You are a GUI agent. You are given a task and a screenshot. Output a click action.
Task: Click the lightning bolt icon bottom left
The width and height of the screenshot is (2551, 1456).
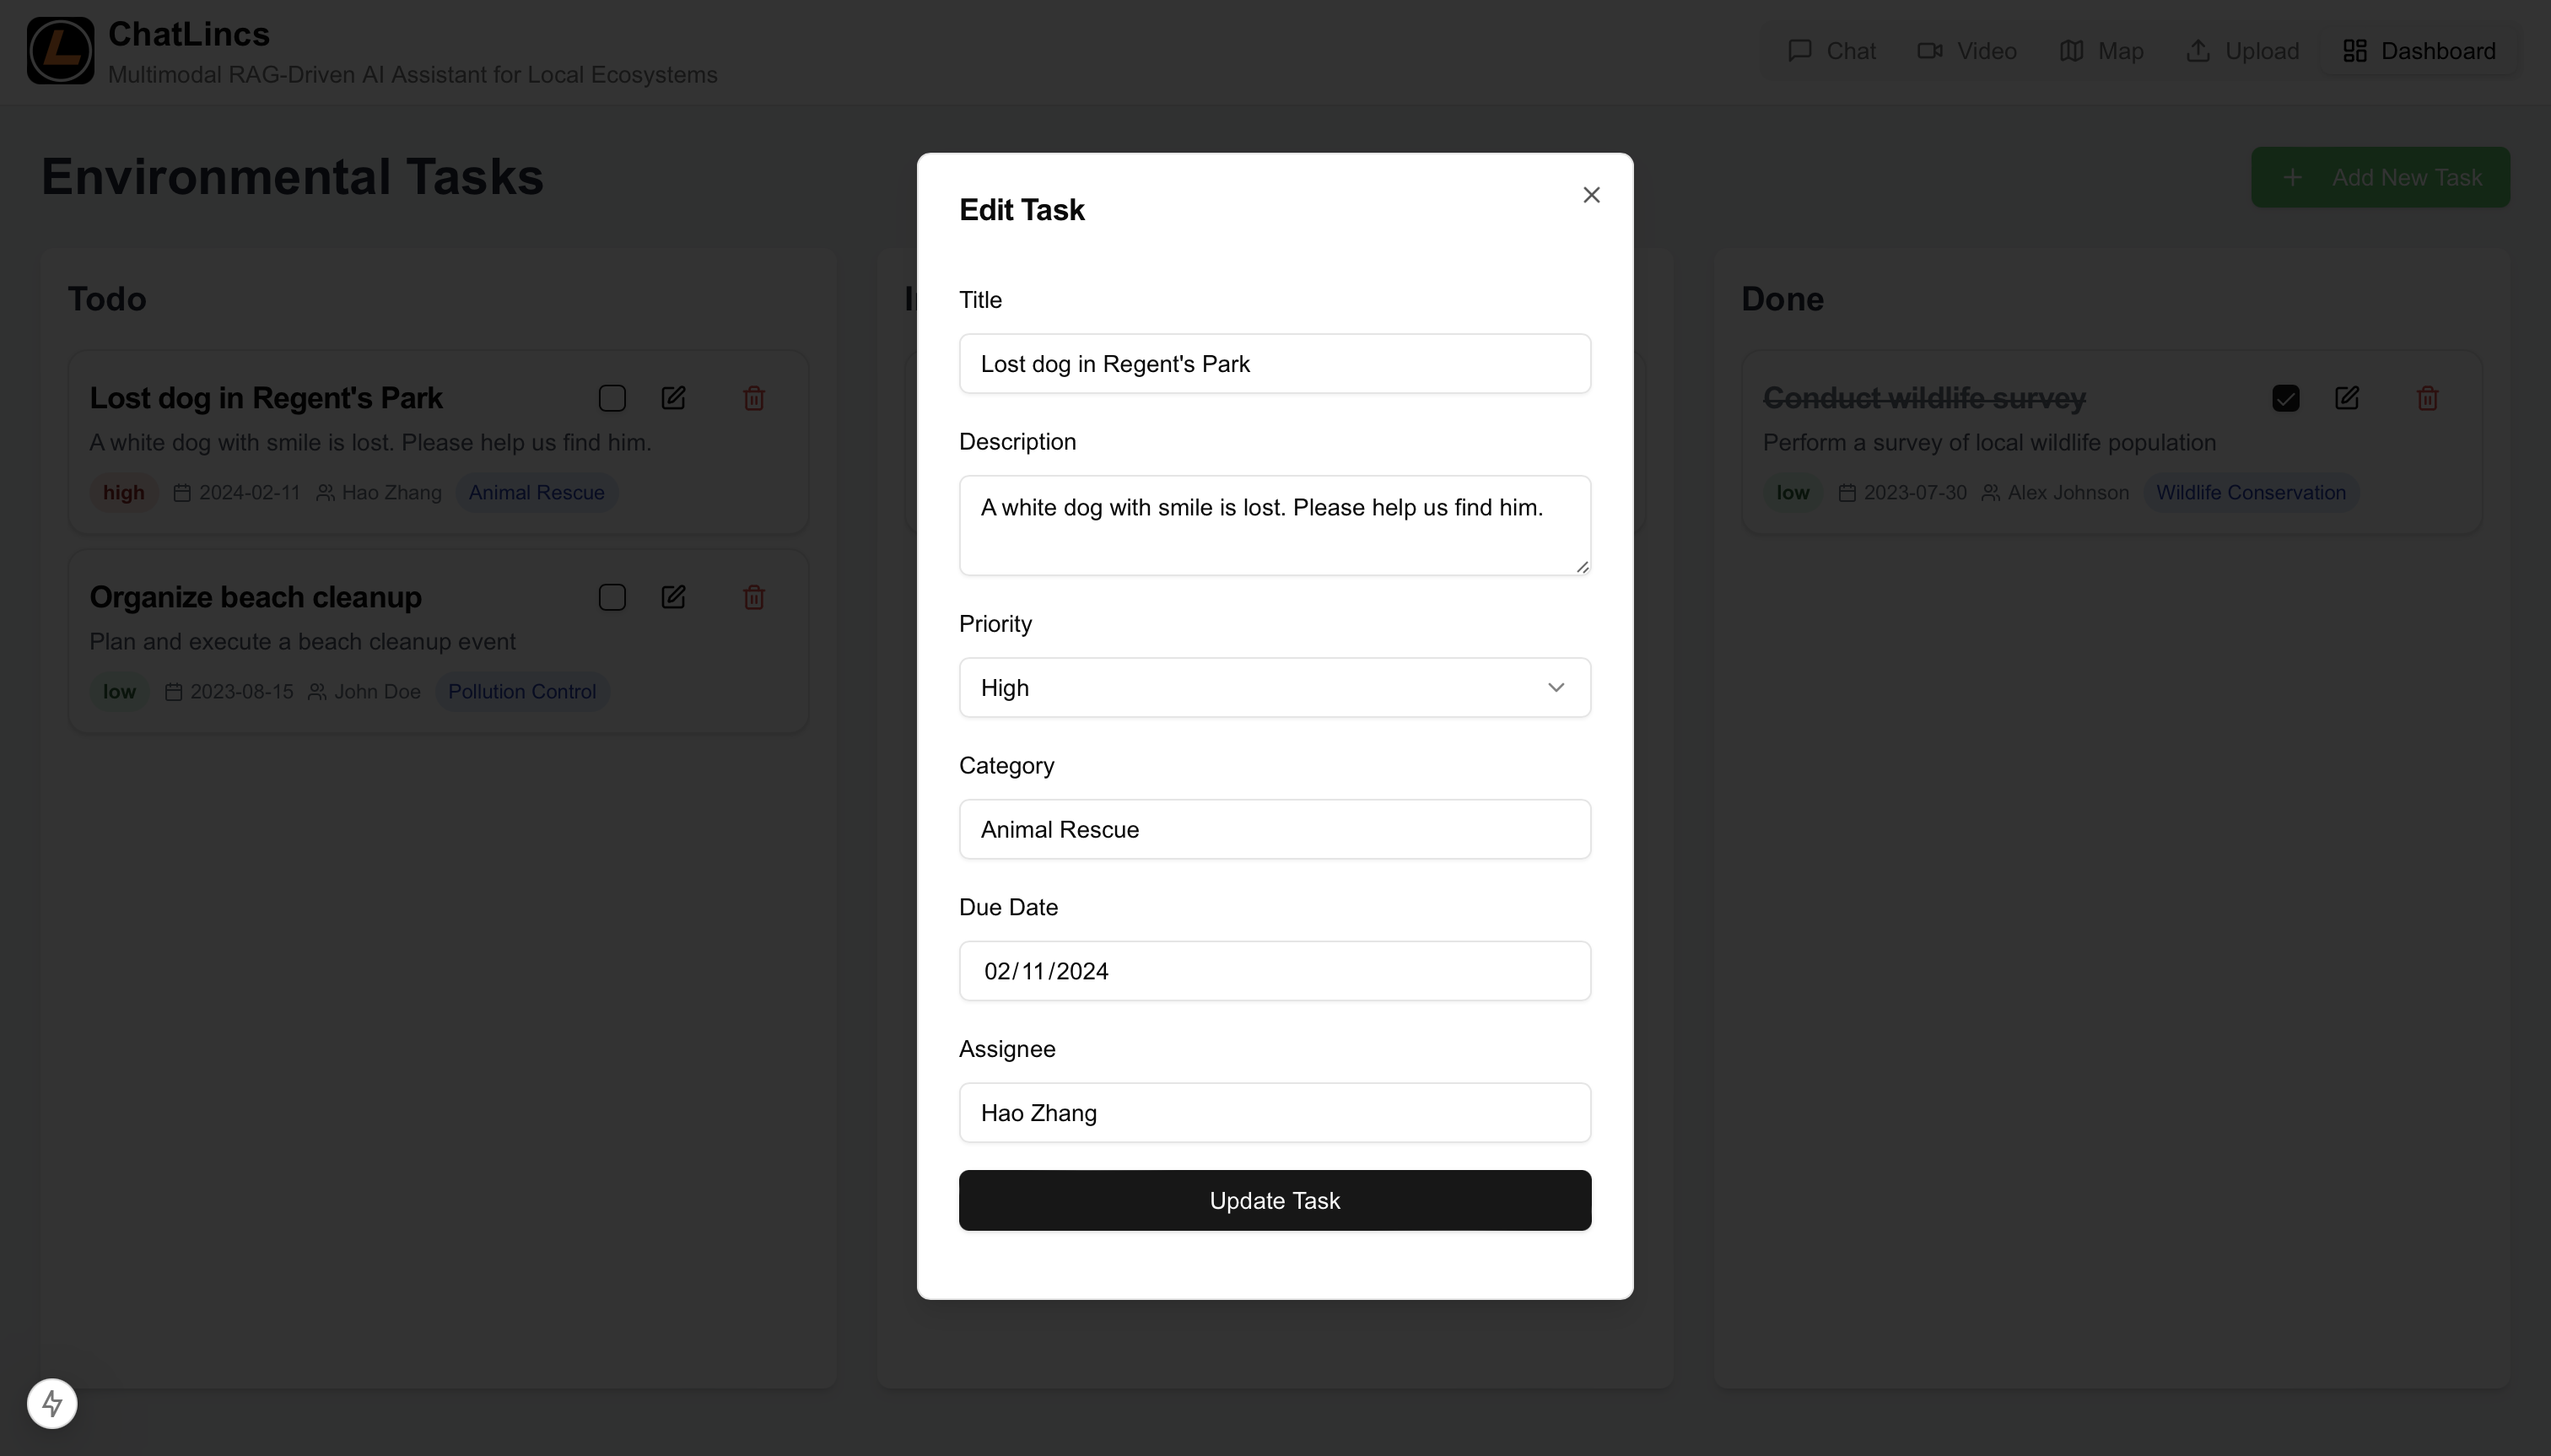[x=53, y=1403]
